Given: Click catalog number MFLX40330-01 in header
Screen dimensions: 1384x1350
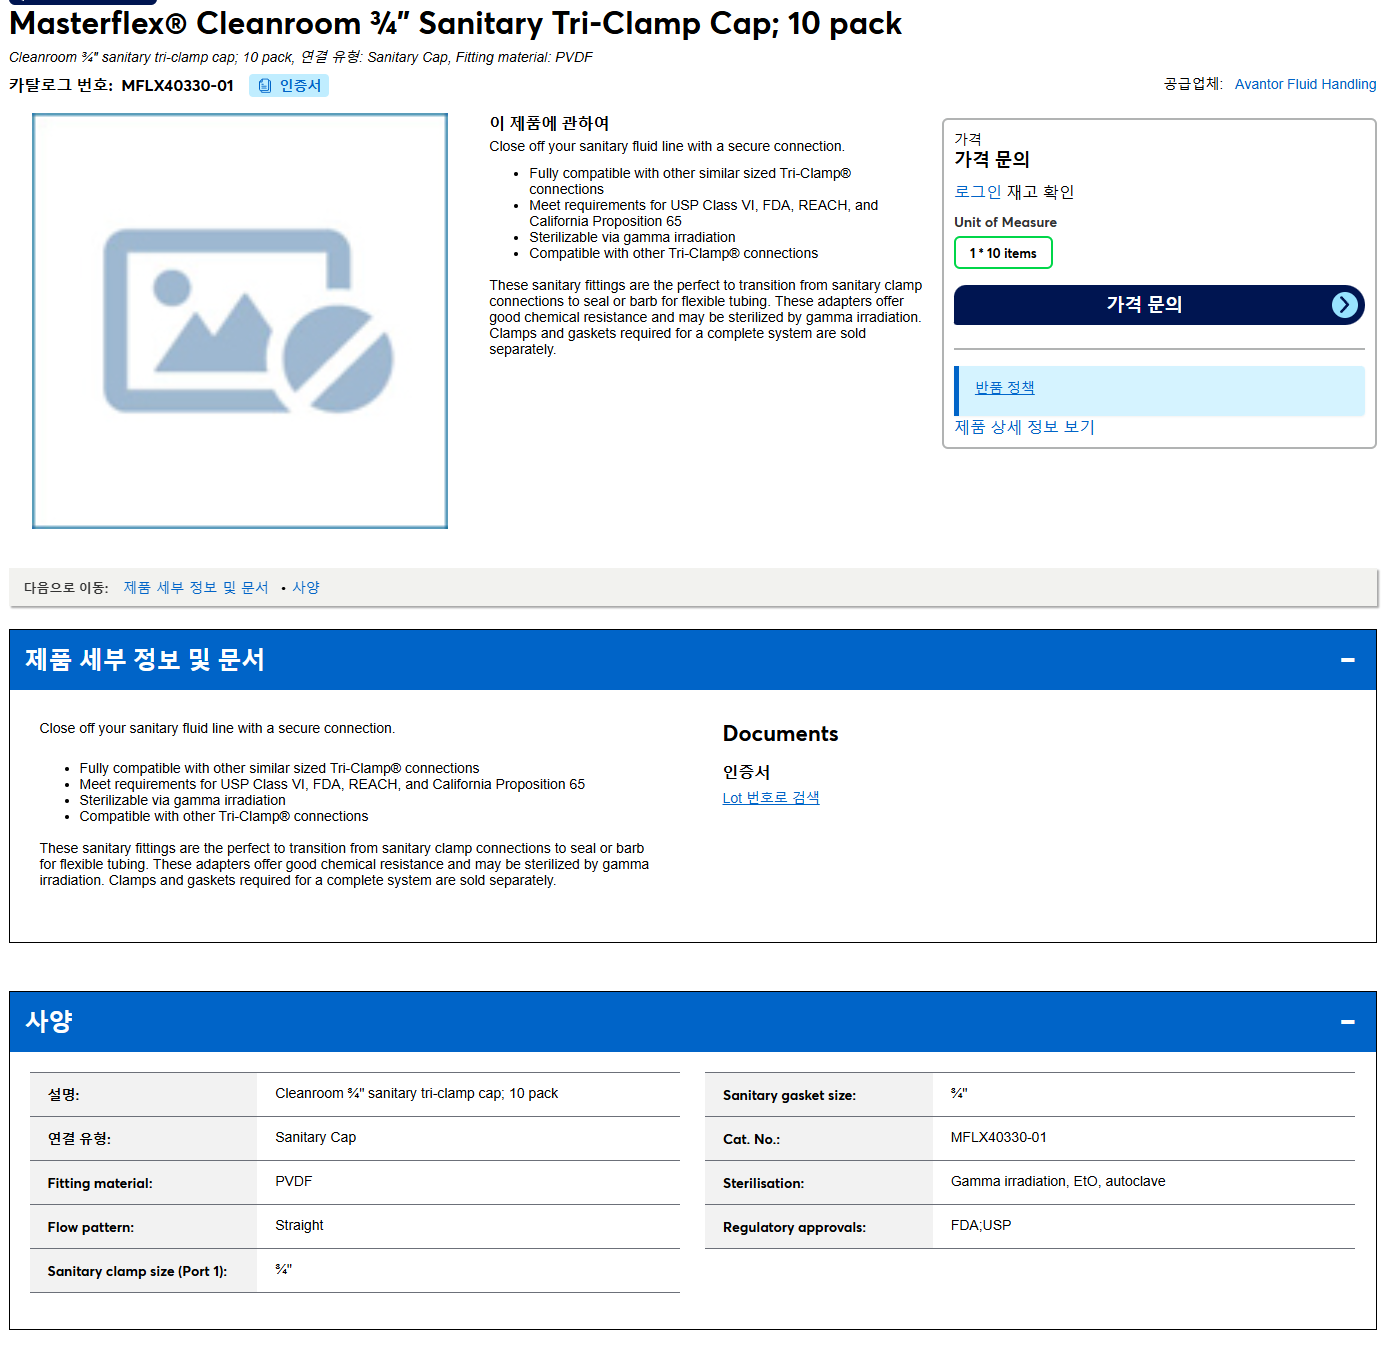Looking at the screenshot, I should 177,86.
